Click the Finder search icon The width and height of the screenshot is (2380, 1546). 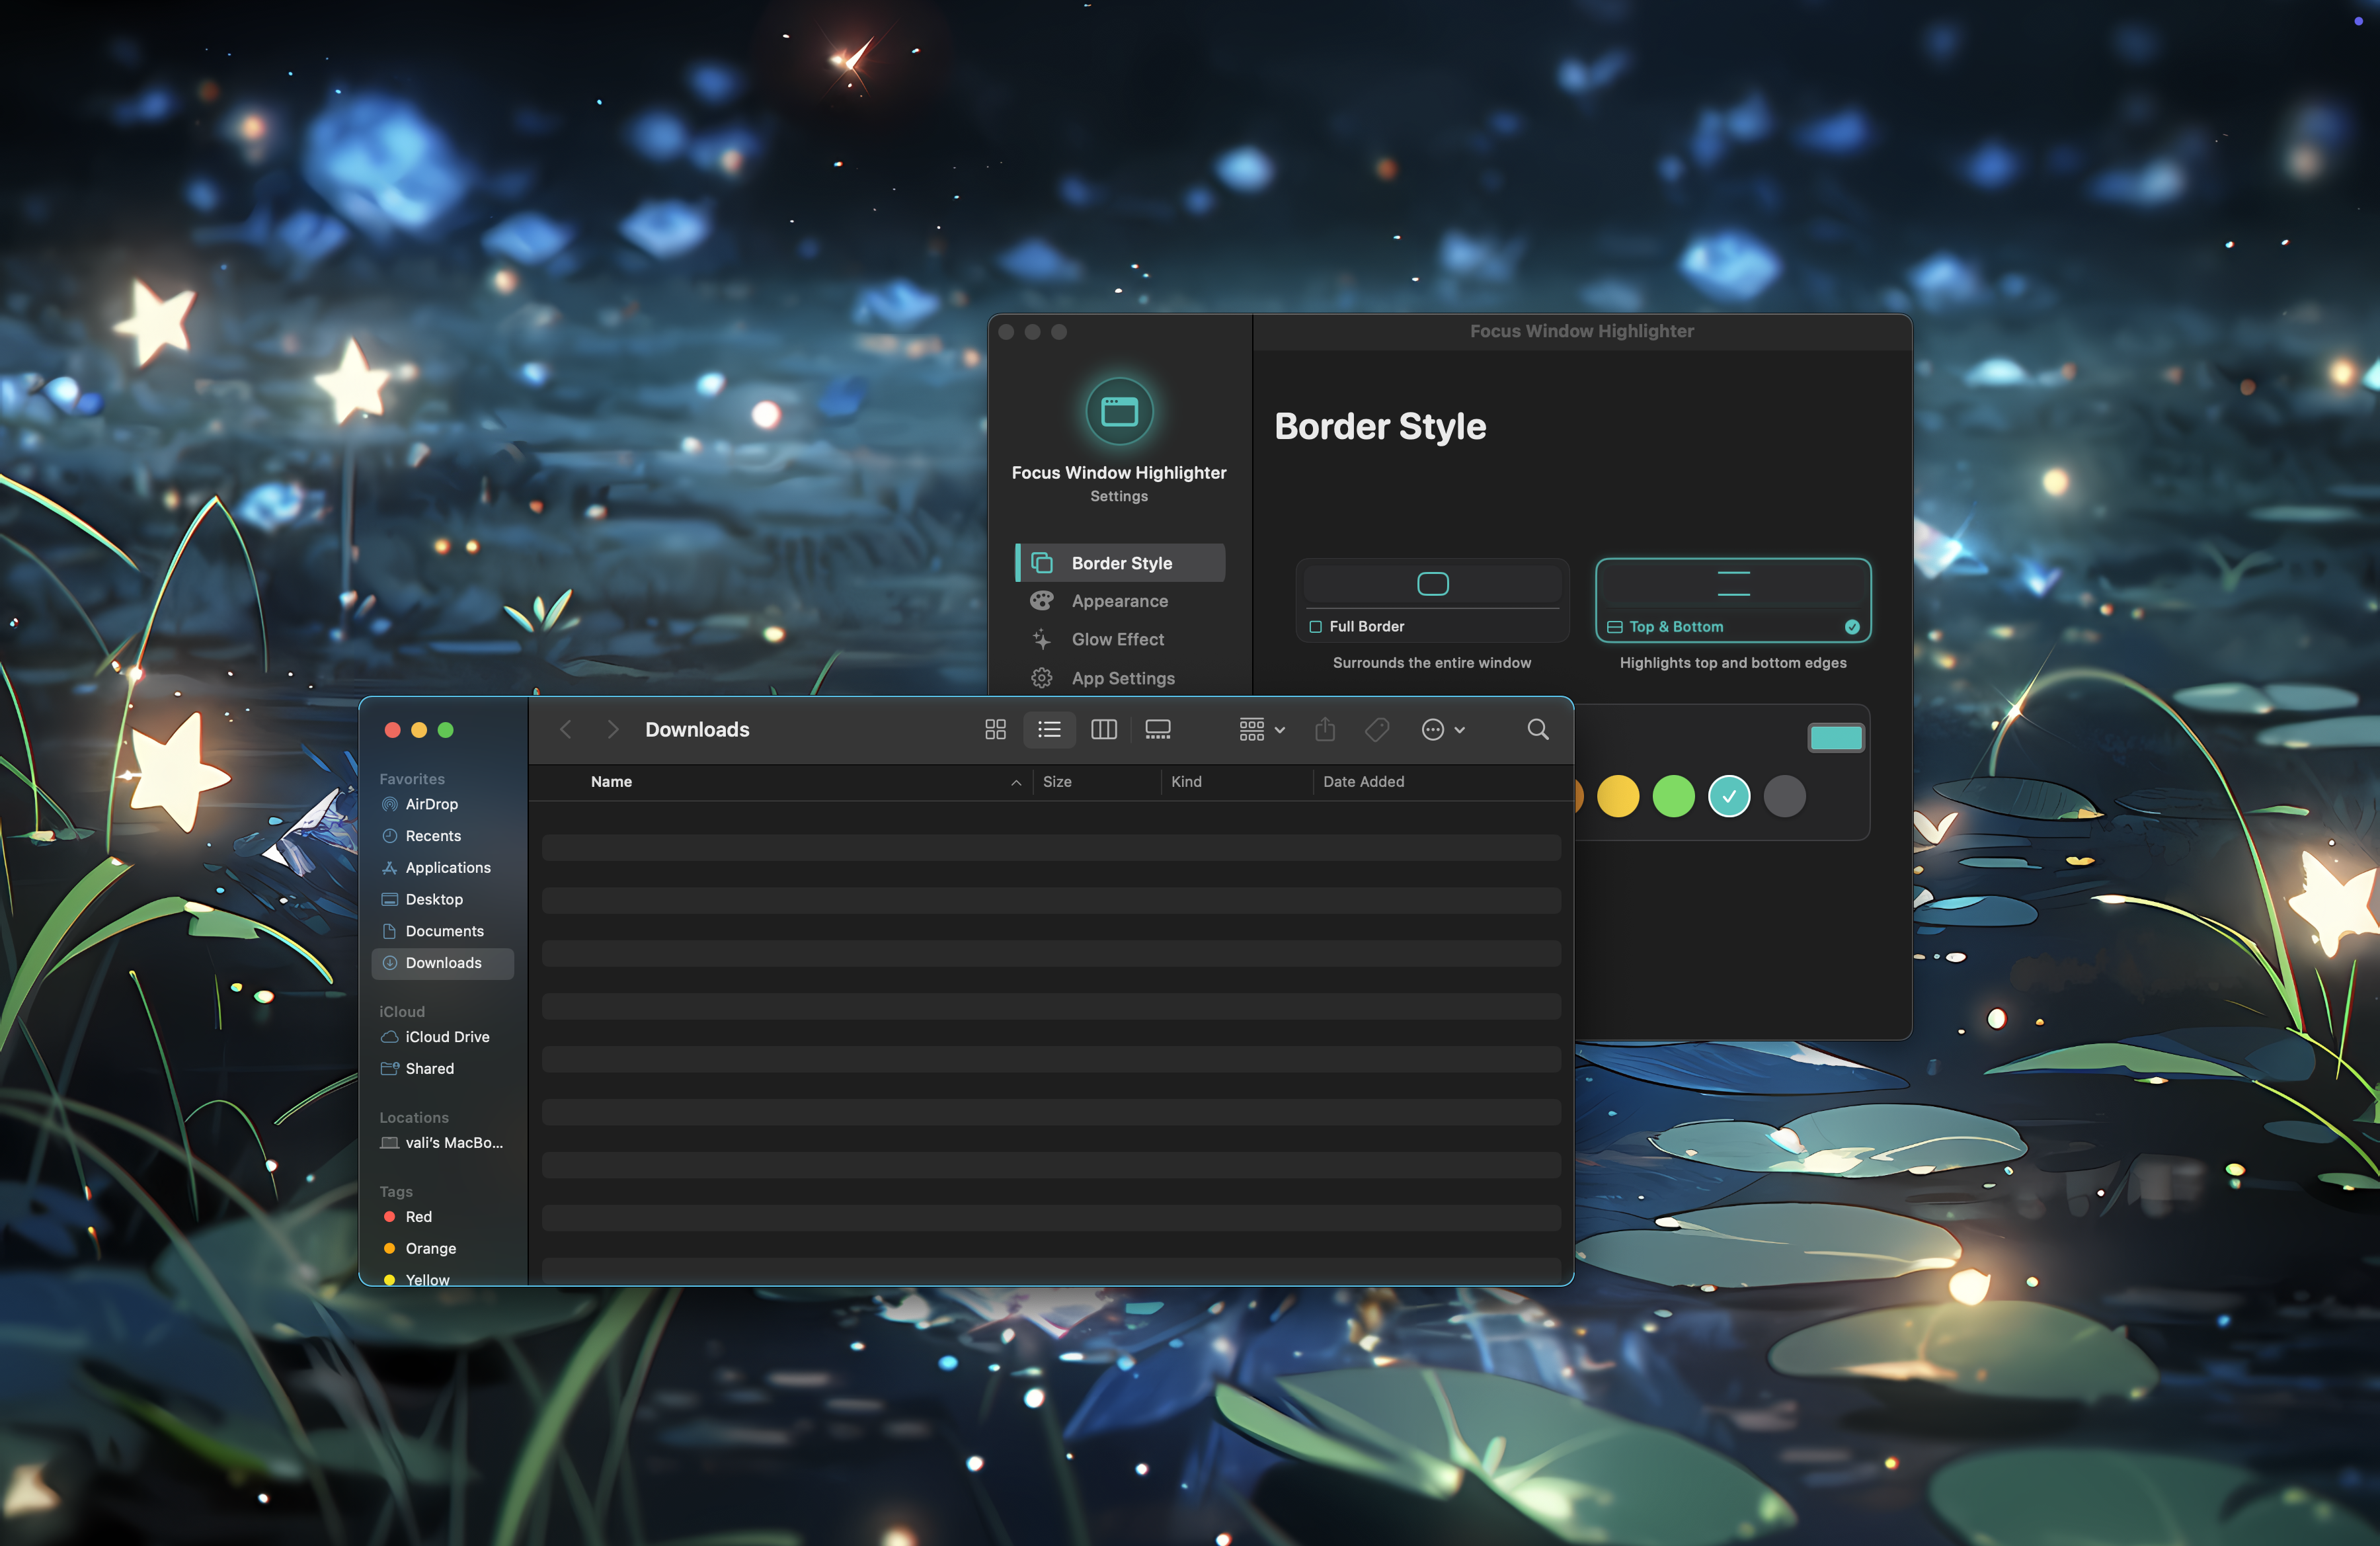point(1537,730)
